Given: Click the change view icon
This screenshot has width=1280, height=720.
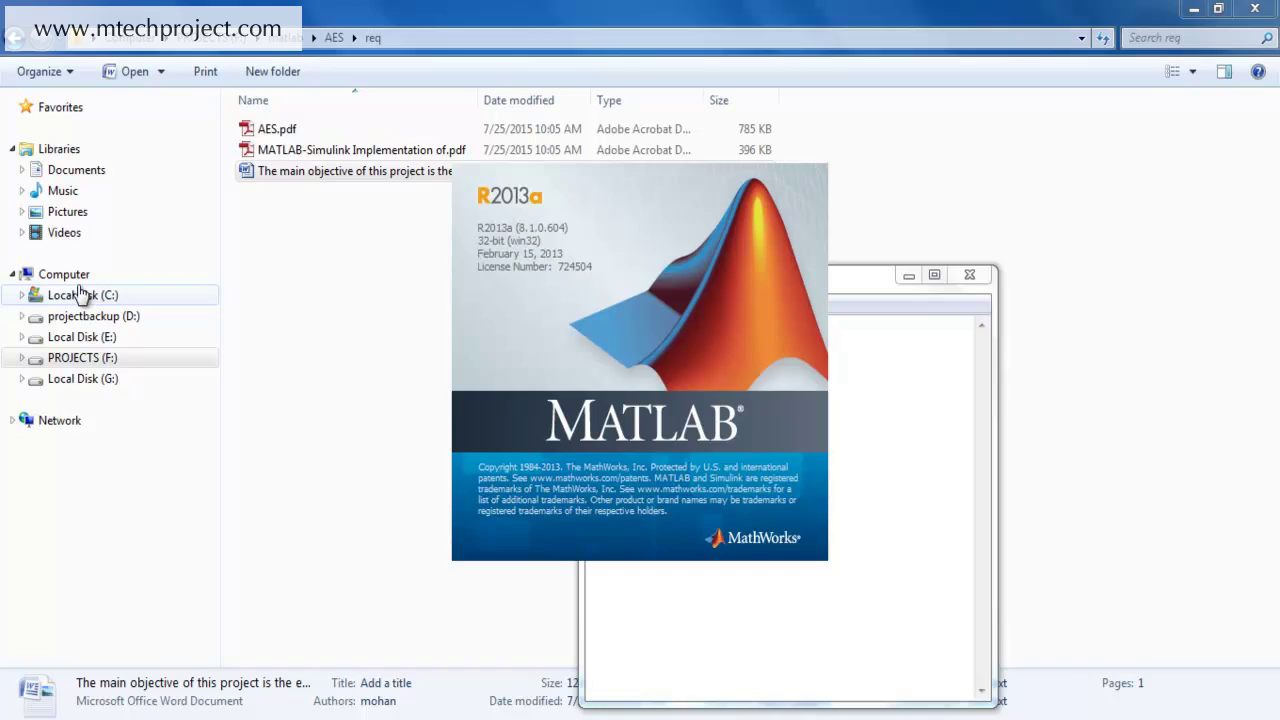Looking at the screenshot, I should point(1173,72).
